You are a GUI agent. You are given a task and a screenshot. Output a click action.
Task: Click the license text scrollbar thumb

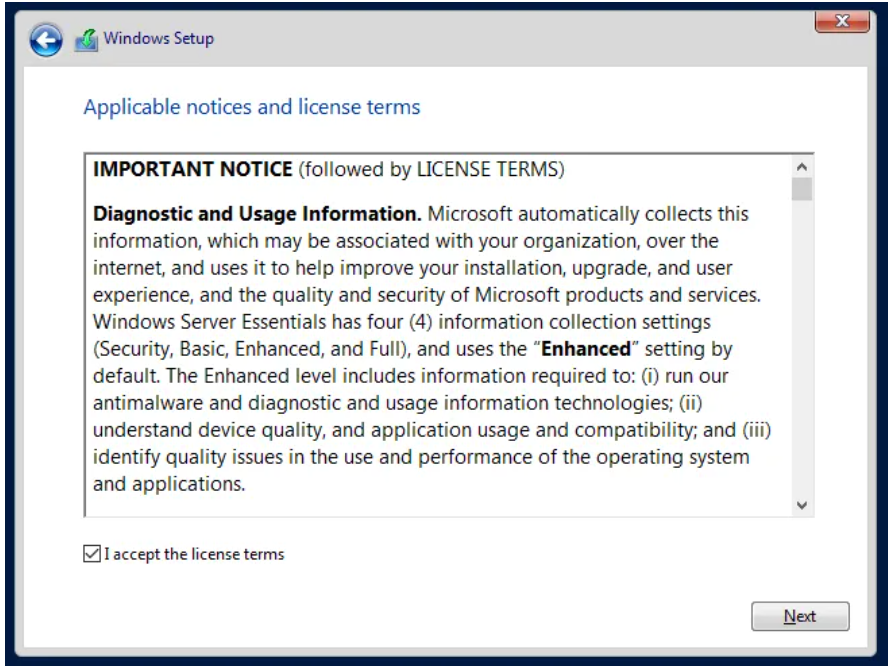coord(801,189)
